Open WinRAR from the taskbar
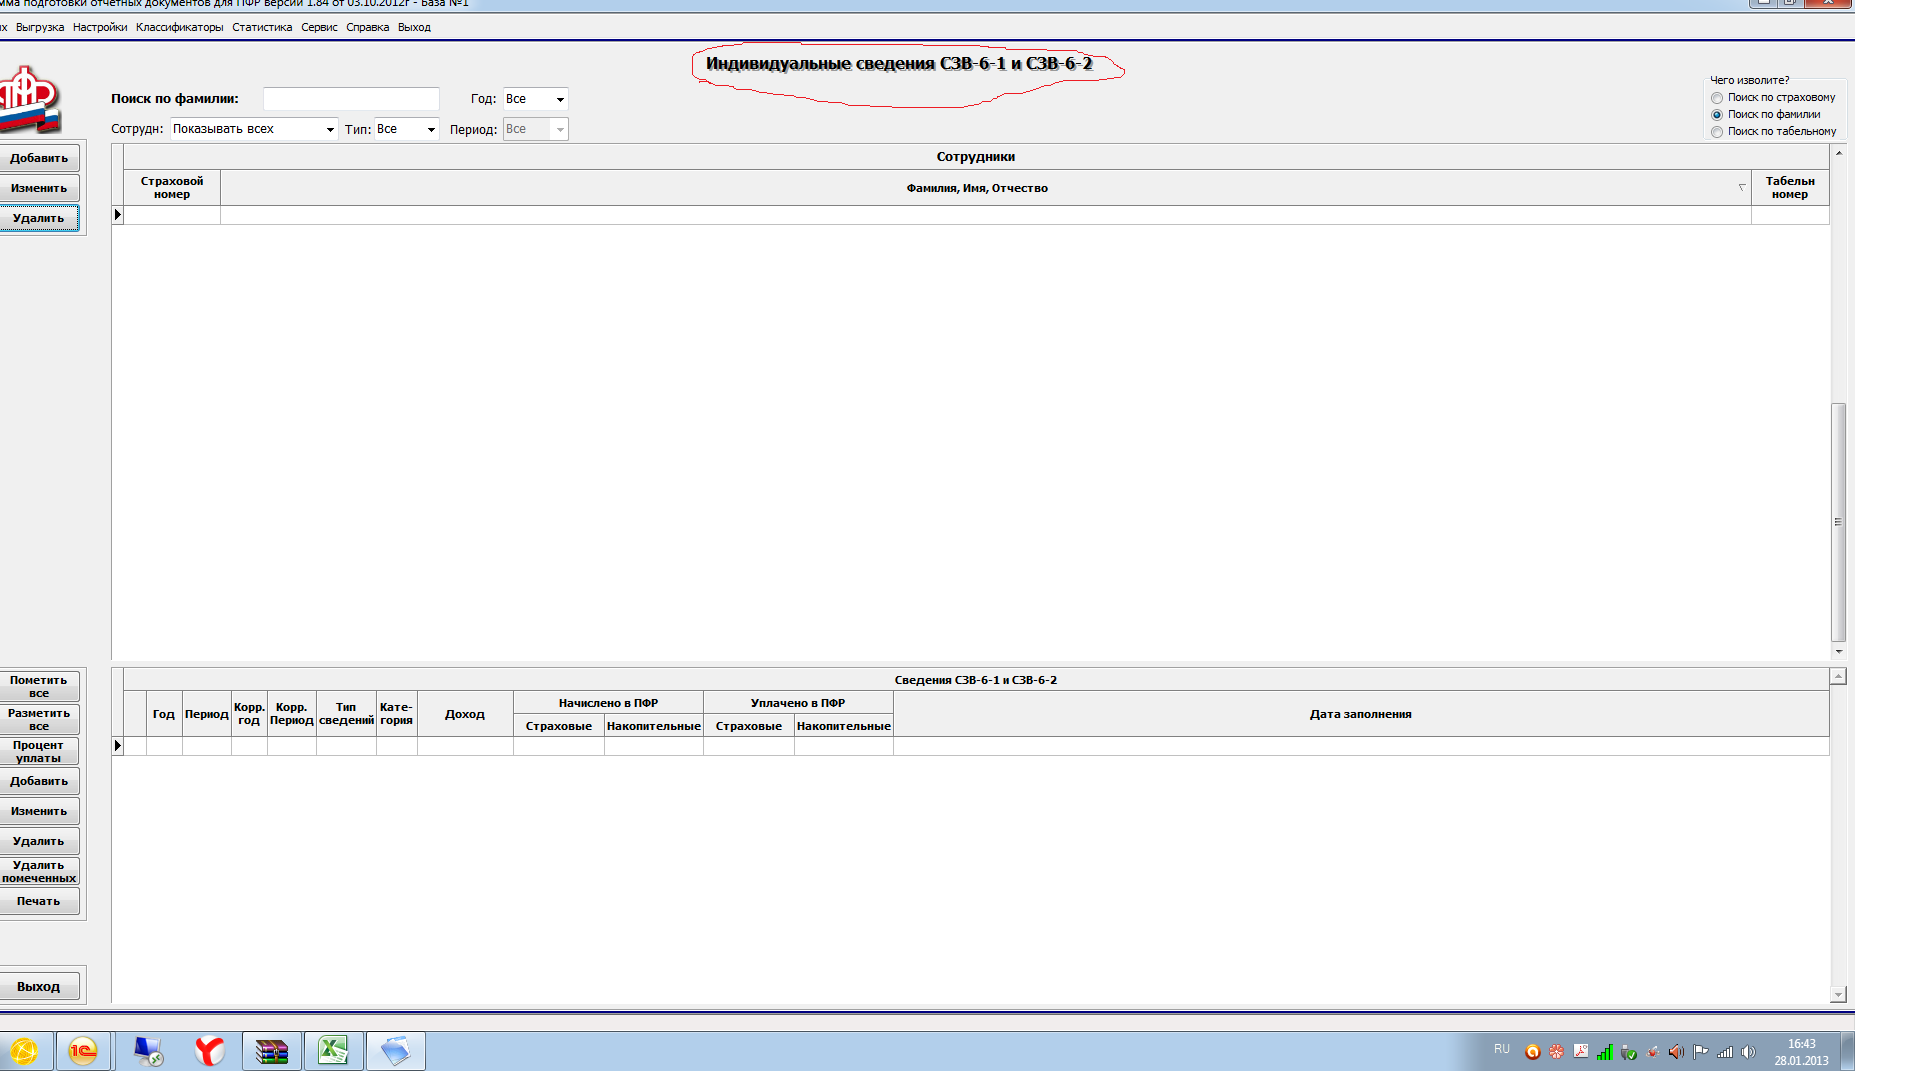Image resolution: width=1920 pixels, height=1080 pixels. [271, 1051]
